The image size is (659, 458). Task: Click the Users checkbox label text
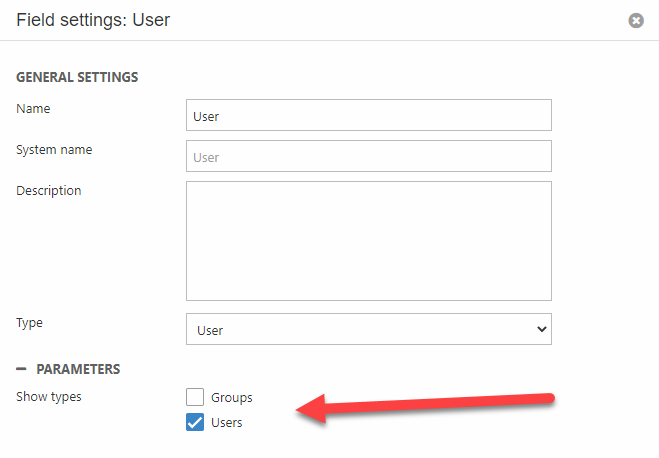point(227,423)
